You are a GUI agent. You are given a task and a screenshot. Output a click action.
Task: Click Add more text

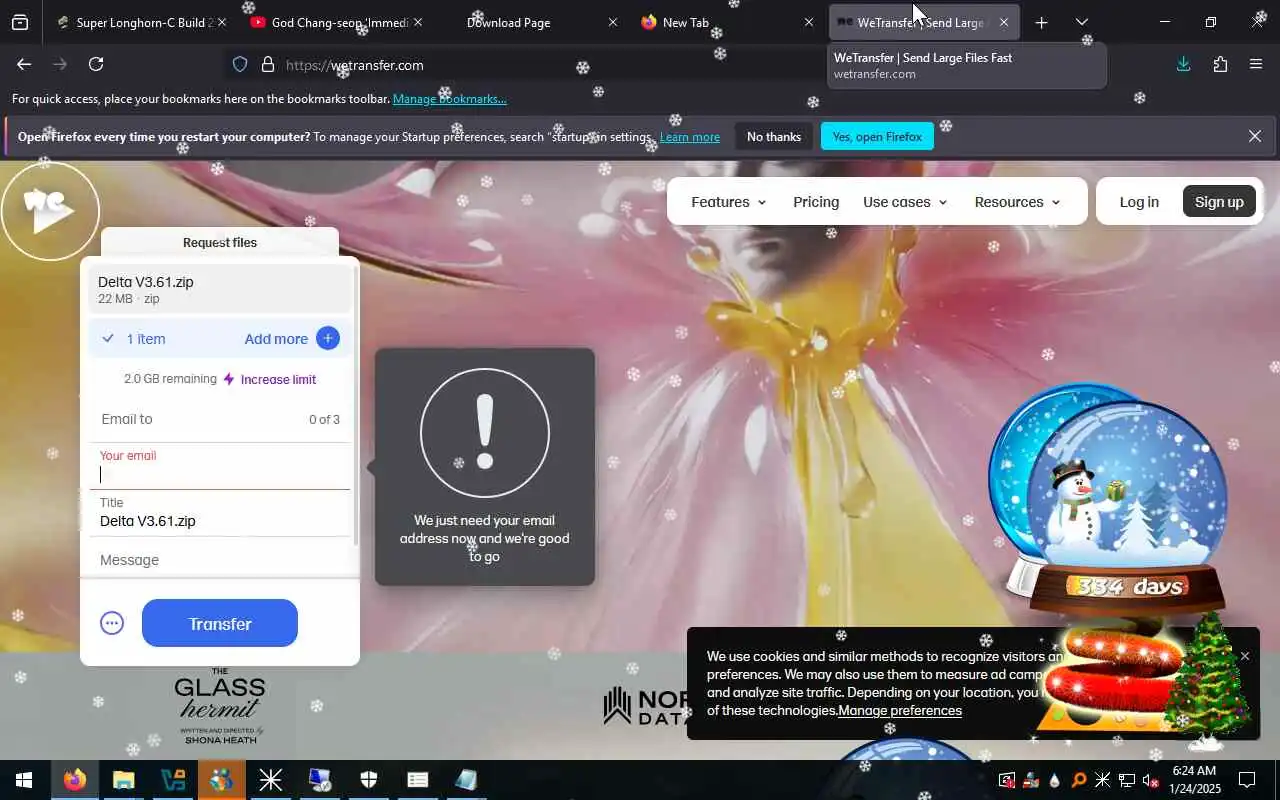[276, 339]
